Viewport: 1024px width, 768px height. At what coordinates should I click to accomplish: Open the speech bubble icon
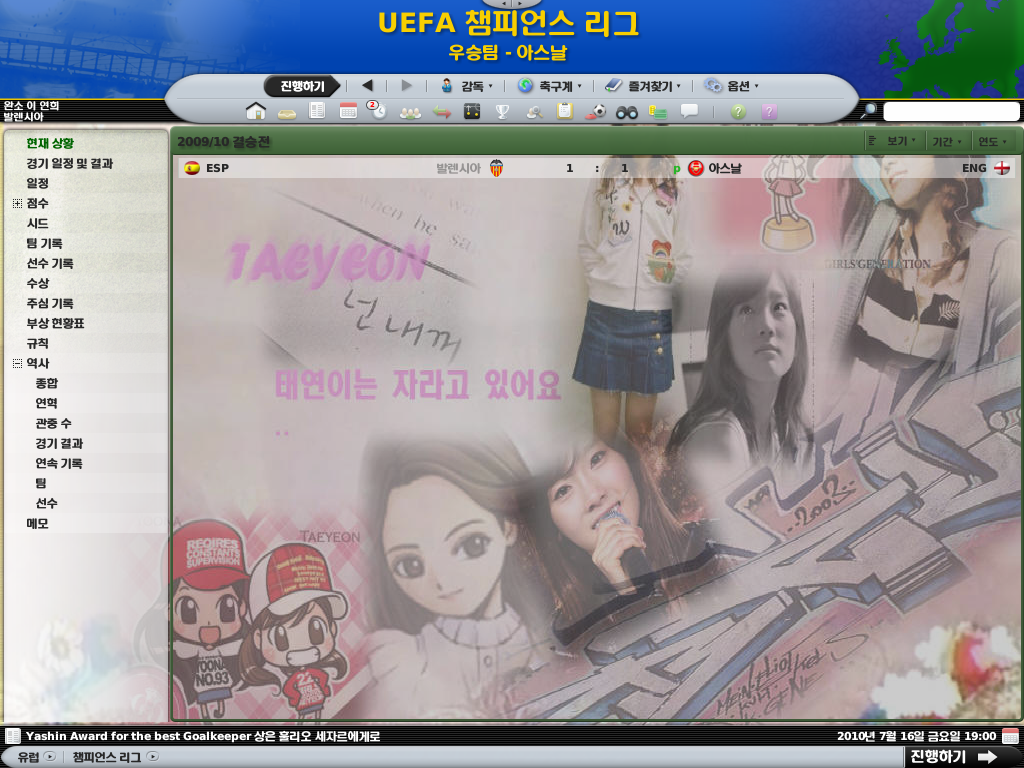(x=689, y=111)
